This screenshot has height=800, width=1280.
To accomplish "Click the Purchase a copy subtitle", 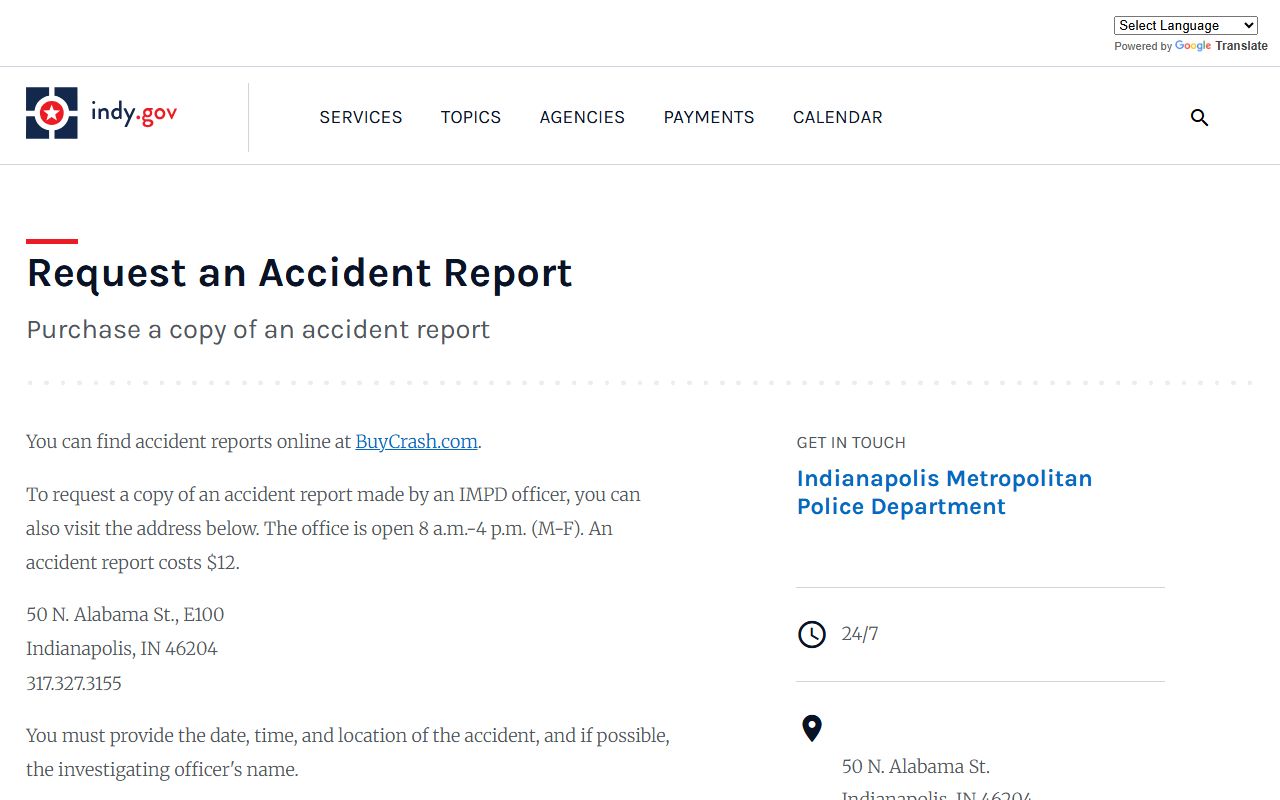I will pos(258,330).
